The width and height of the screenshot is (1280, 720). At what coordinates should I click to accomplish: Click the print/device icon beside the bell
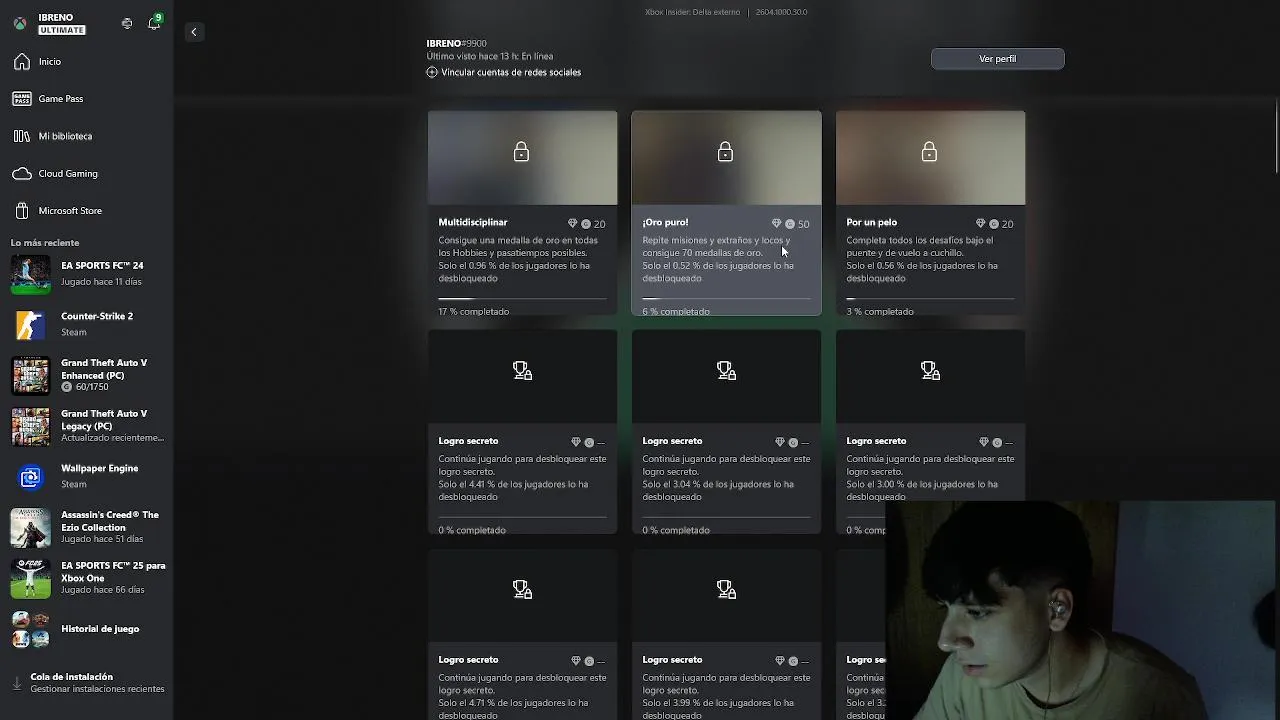point(127,23)
